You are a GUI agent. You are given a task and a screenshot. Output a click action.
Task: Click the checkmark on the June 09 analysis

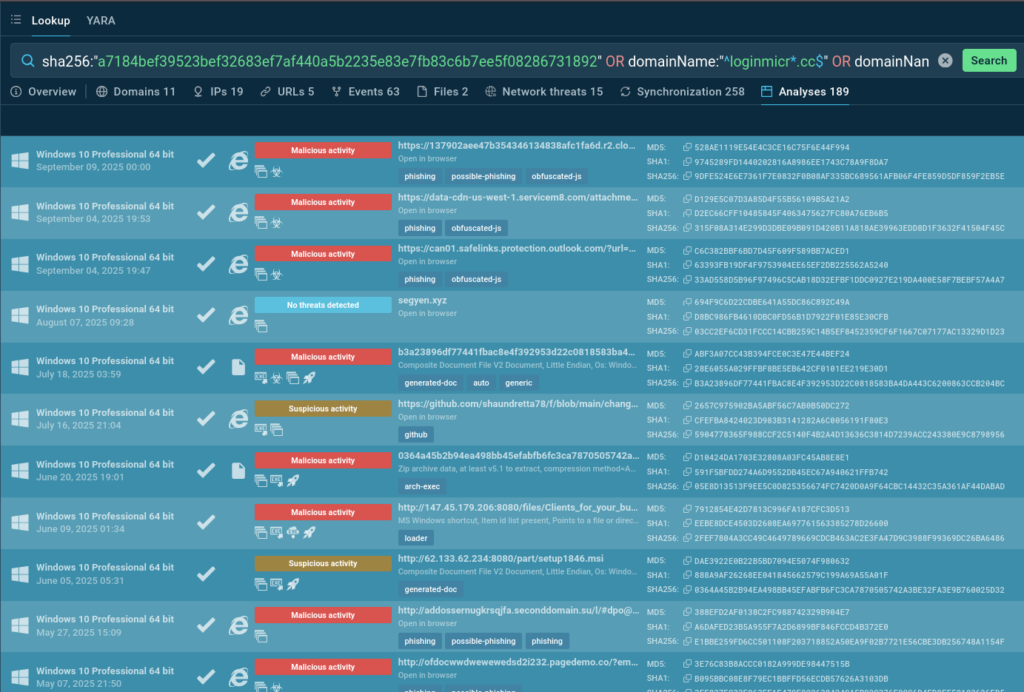click(206, 522)
